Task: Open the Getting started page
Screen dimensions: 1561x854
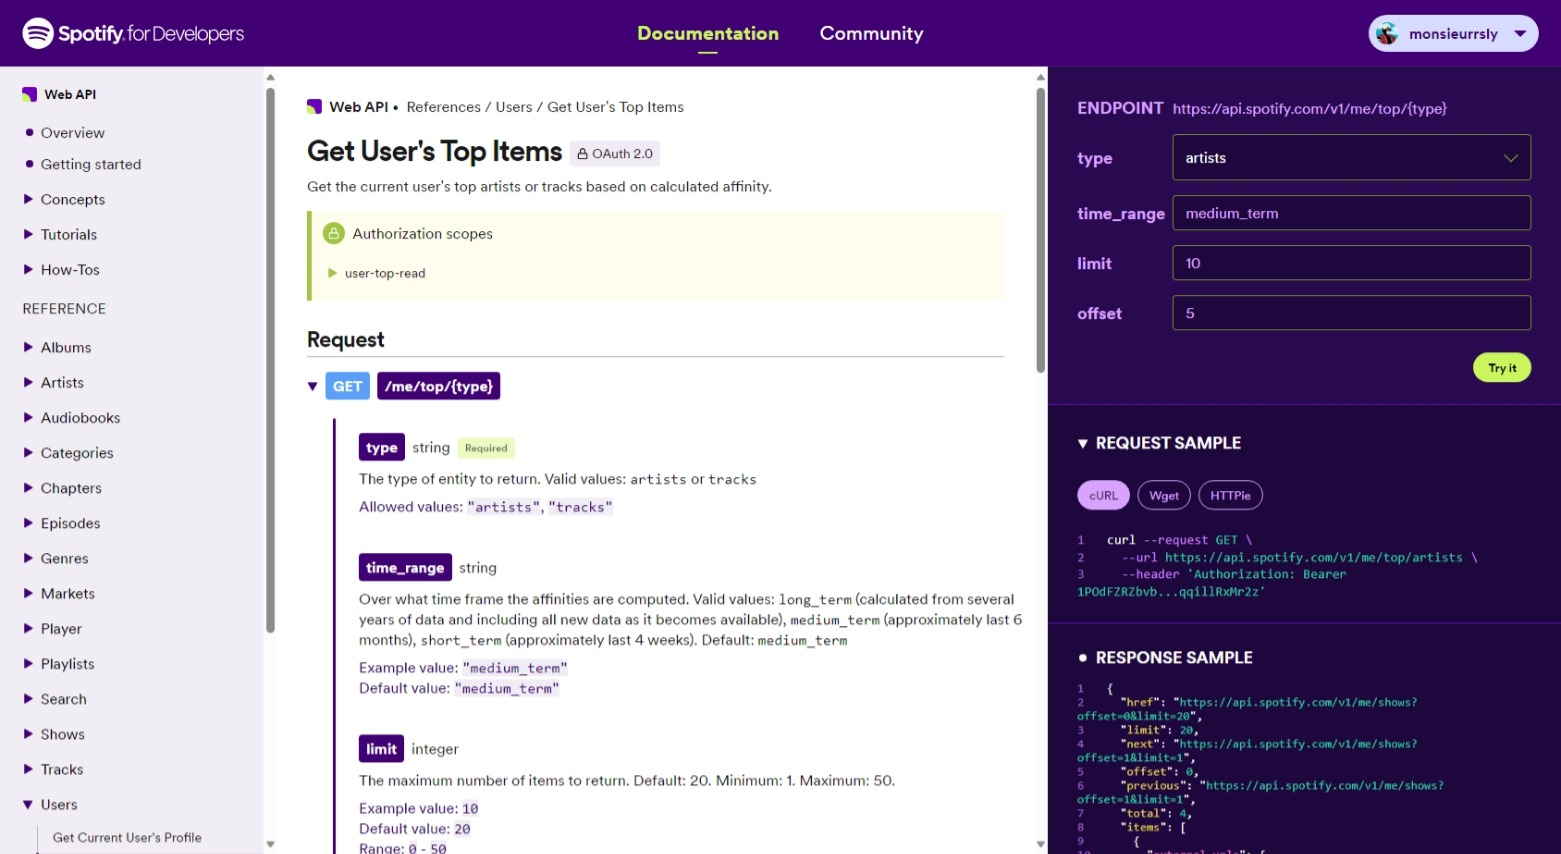Action: coord(90,164)
